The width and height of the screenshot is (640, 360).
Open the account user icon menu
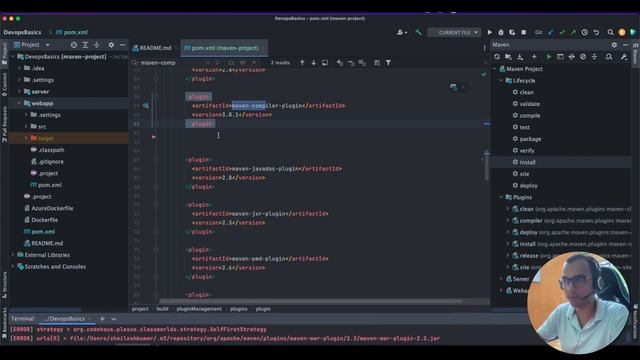pos(402,32)
